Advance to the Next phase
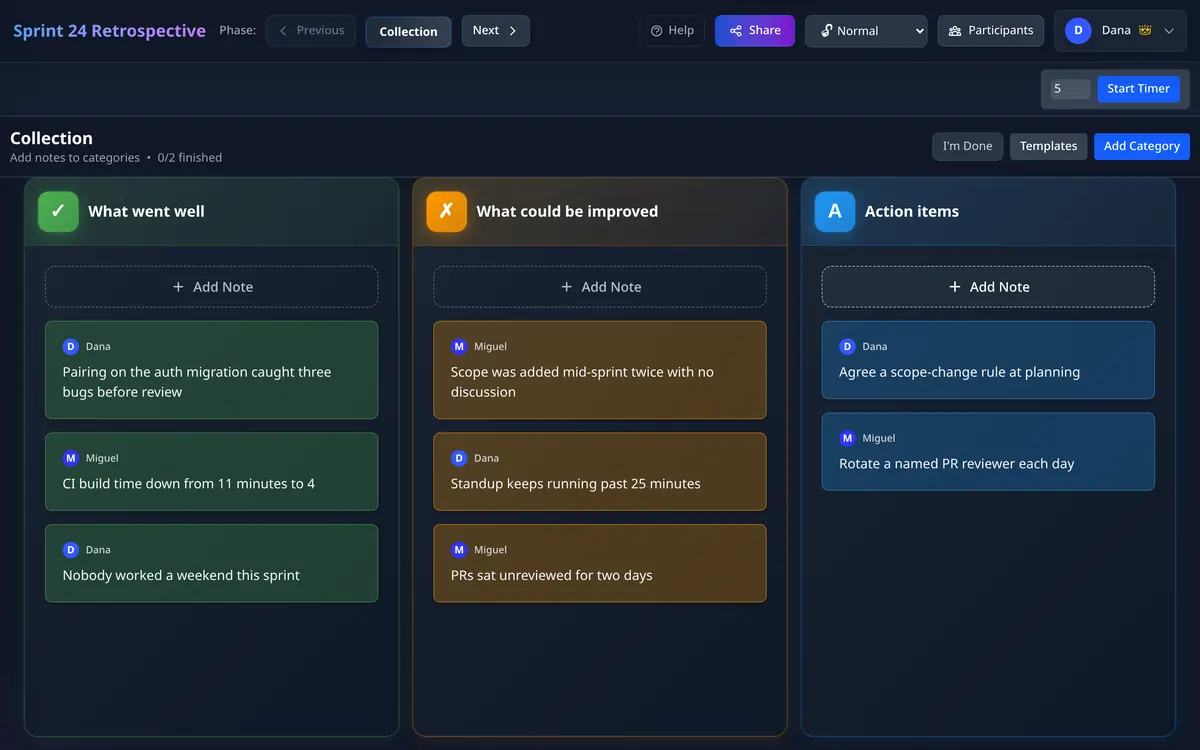 point(495,31)
